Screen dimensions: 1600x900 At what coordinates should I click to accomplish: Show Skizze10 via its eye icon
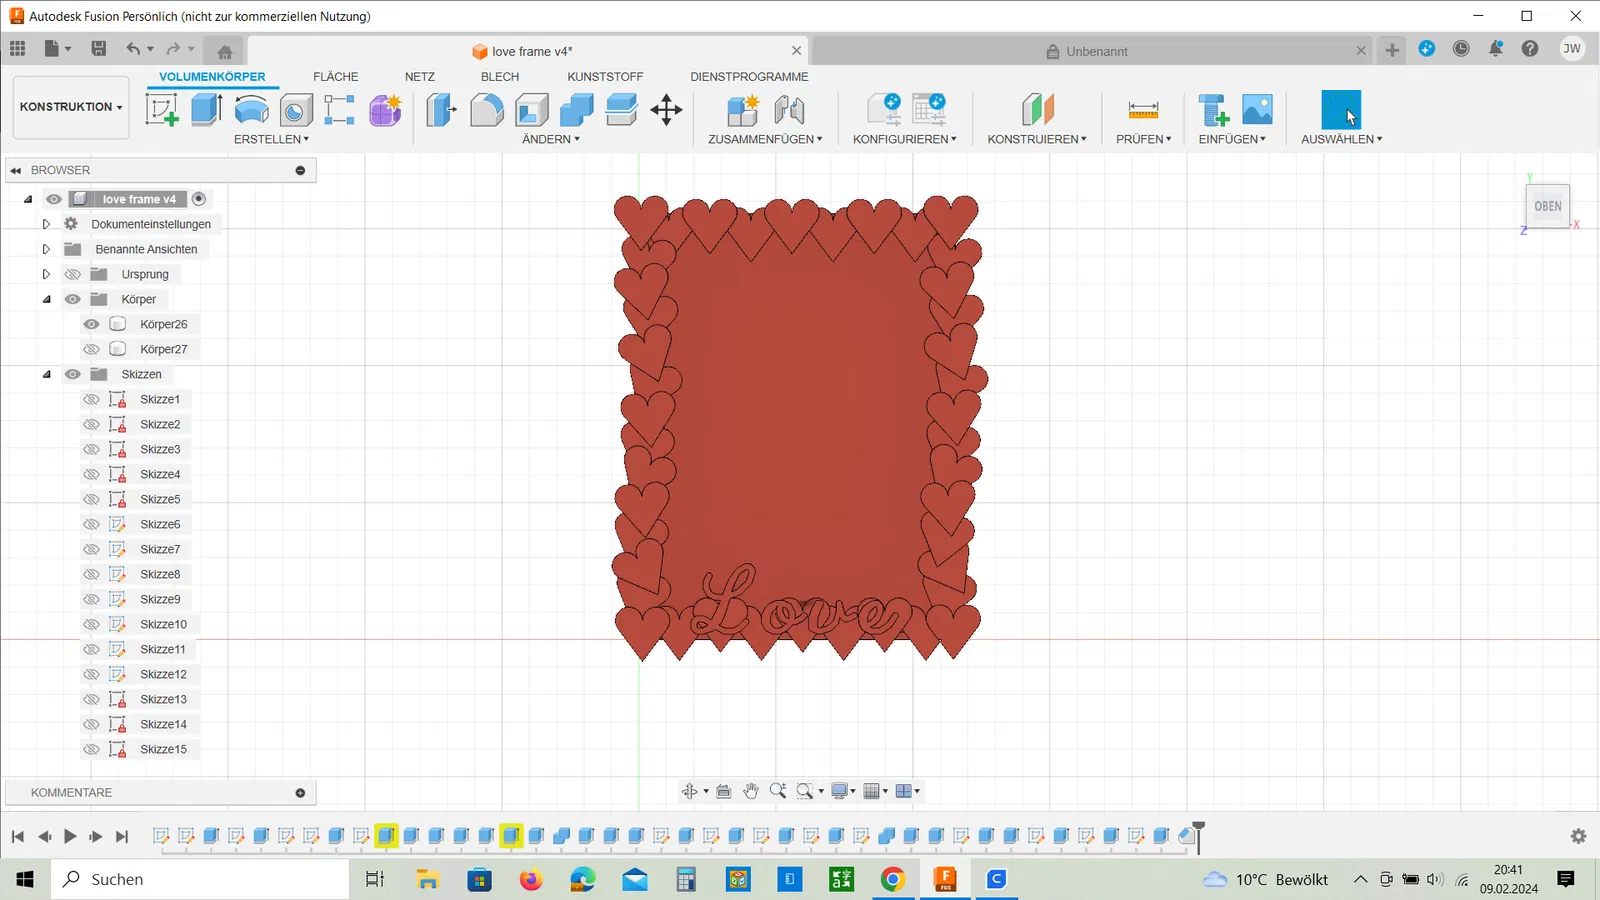point(91,624)
